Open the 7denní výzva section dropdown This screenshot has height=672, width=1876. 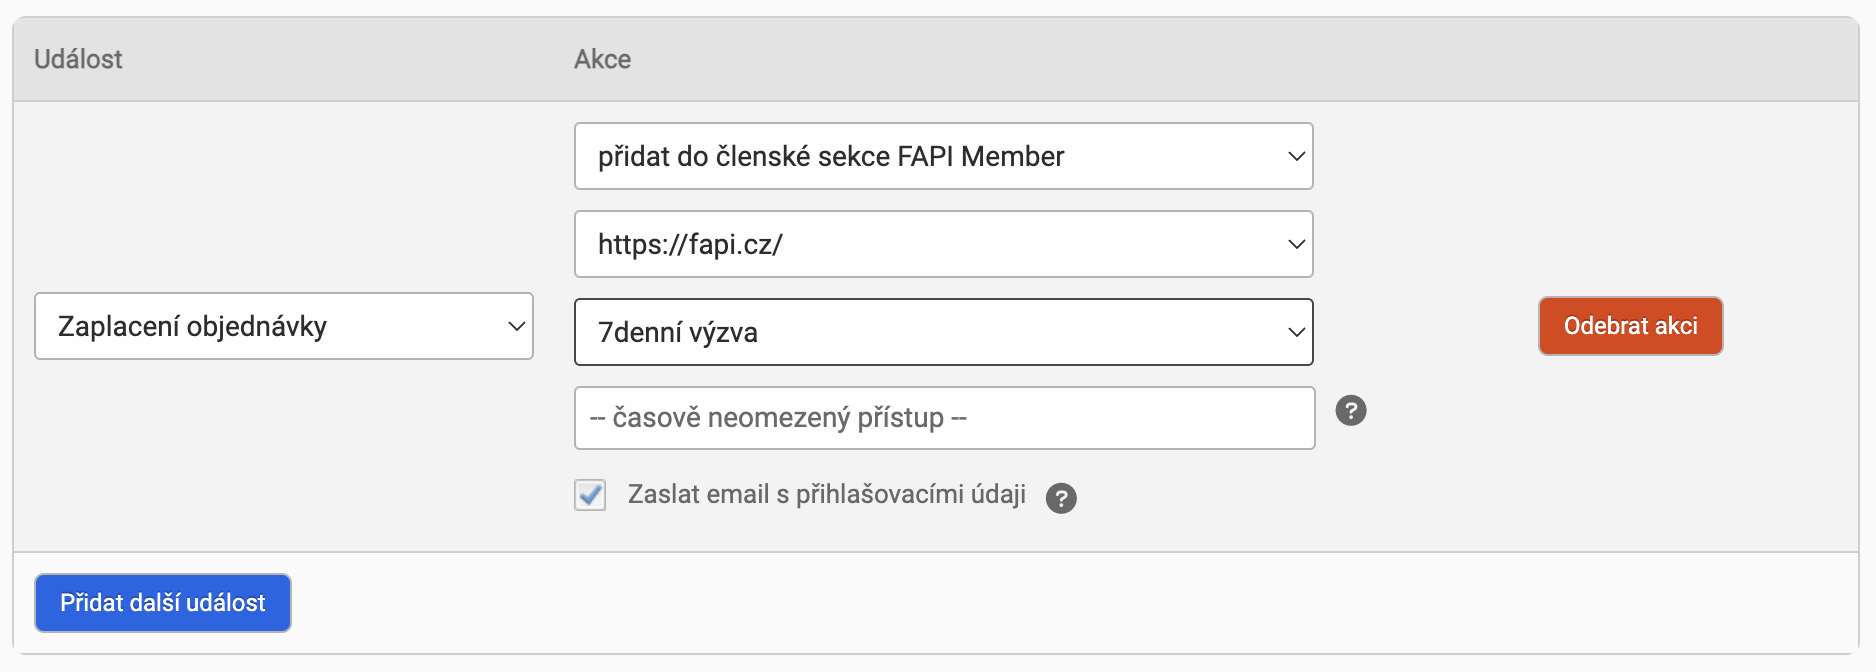pos(944,332)
